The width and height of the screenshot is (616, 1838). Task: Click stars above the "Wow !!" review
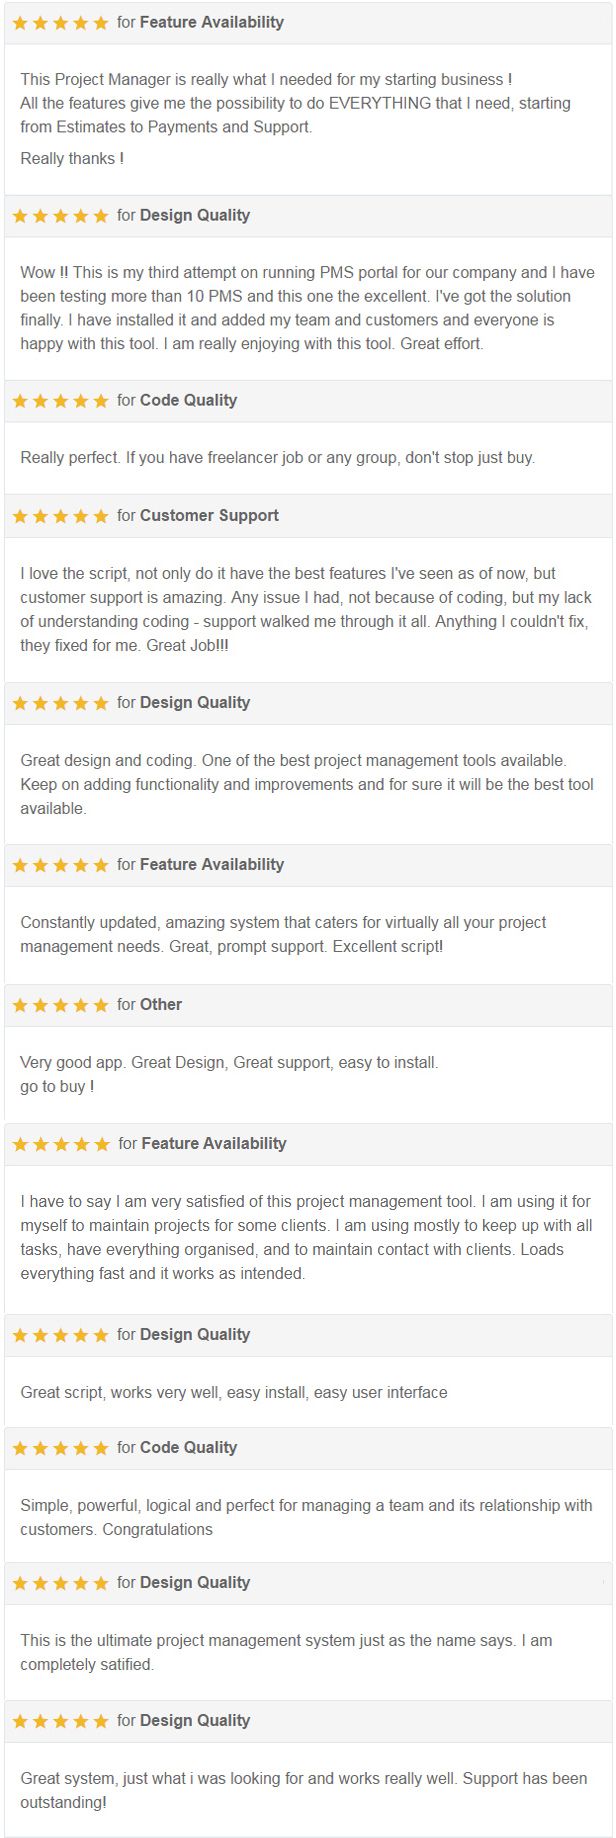tap(60, 216)
